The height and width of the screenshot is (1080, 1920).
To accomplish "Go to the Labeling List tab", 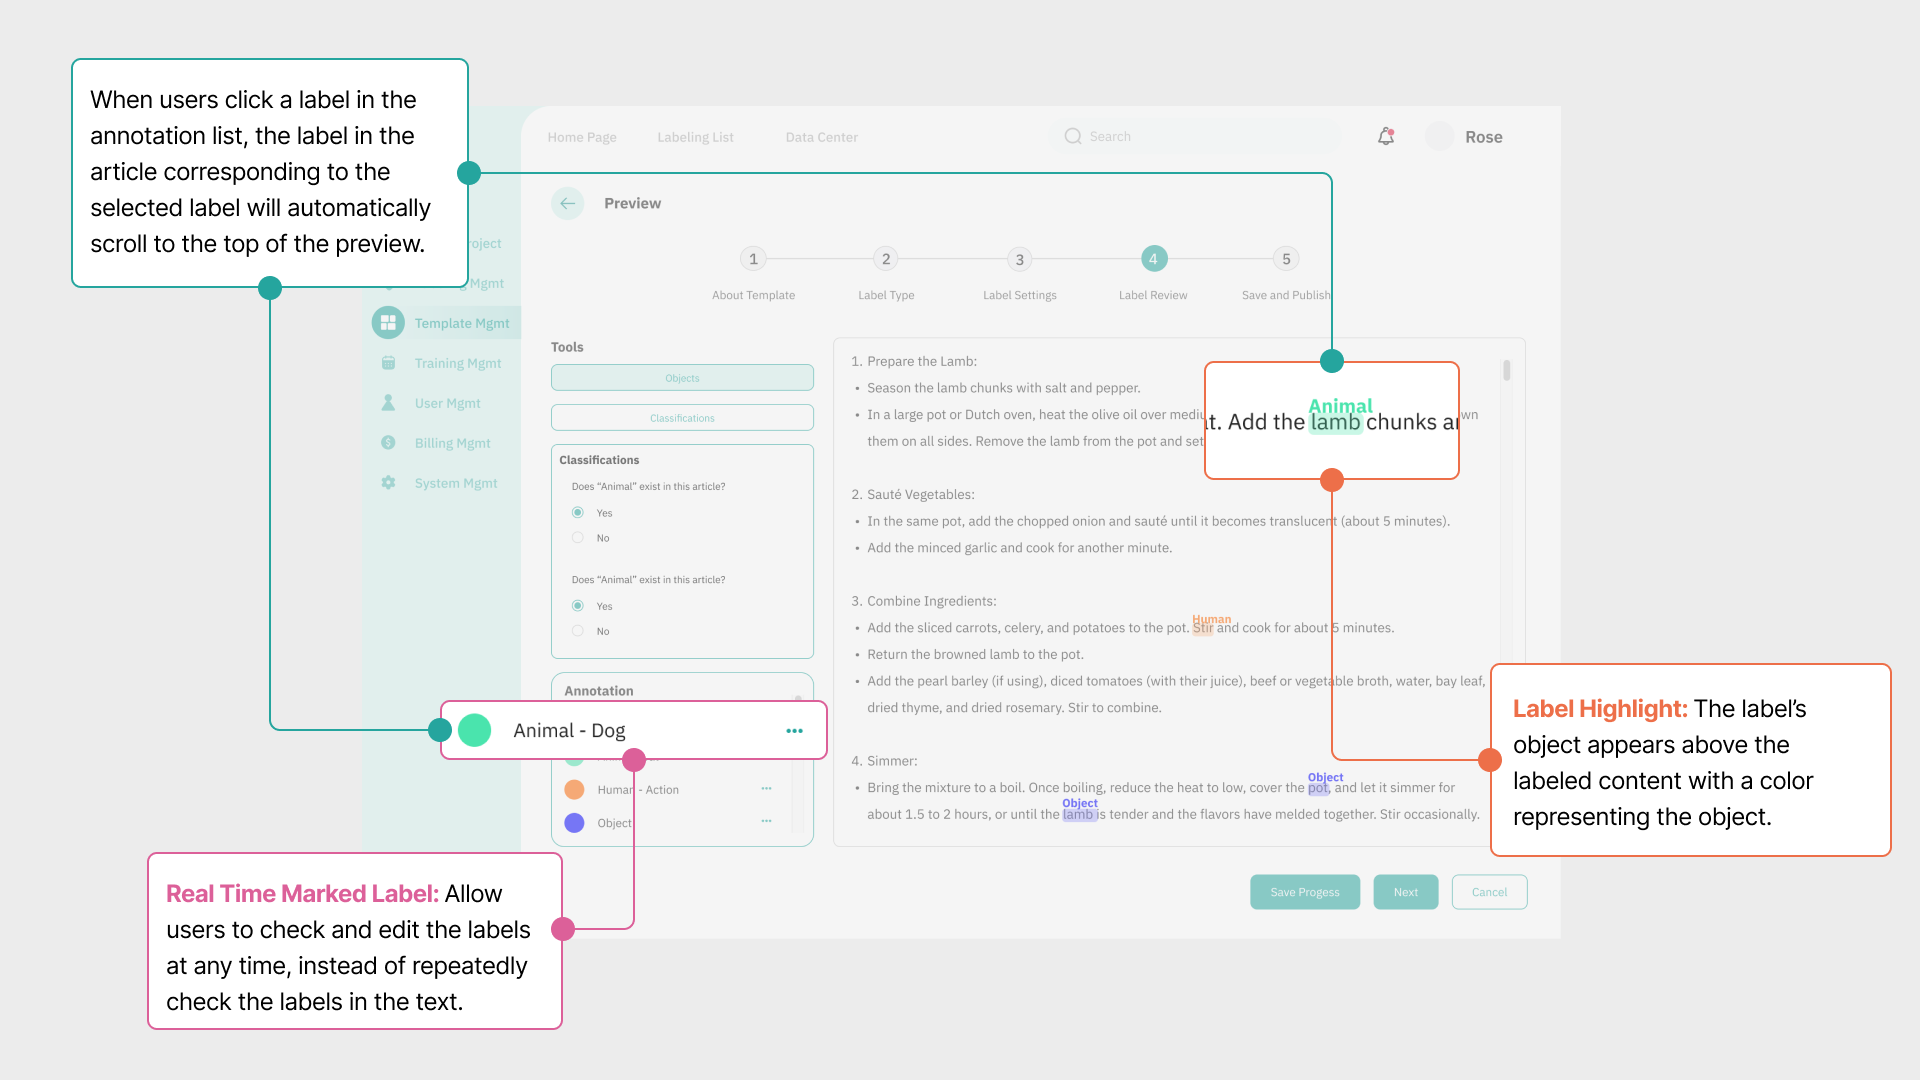I will tap(695, 137).
